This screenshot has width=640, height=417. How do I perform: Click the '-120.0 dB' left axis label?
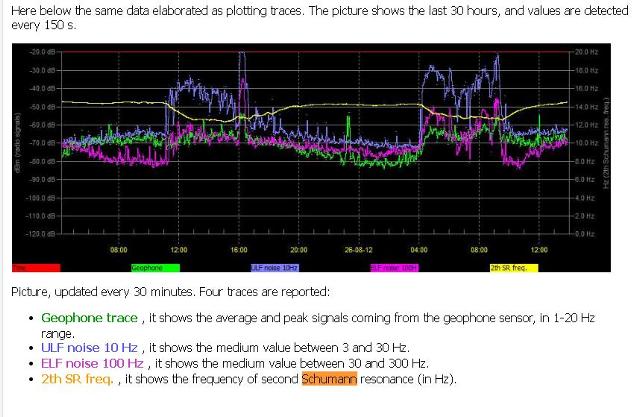[x=41, y=234]
